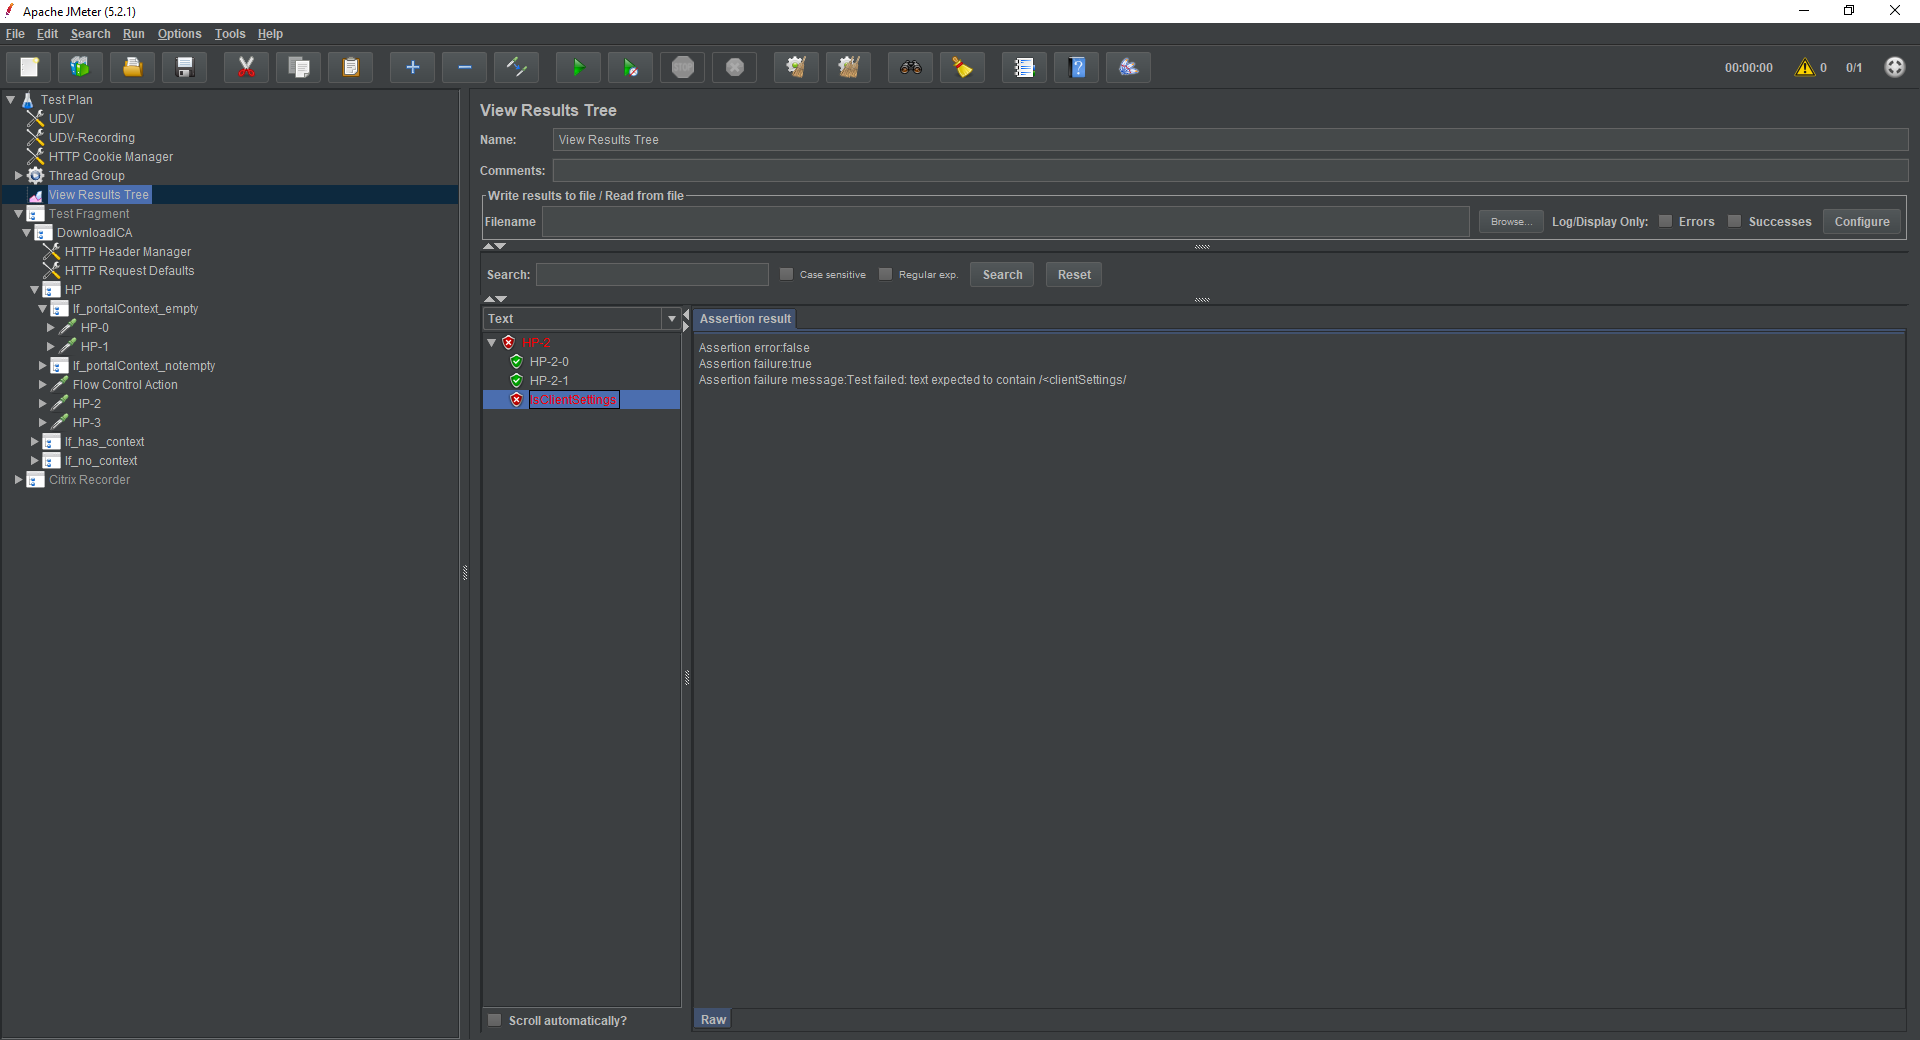
Task: Click the Help book icon in toolbar
Action: pos(1077,67)
